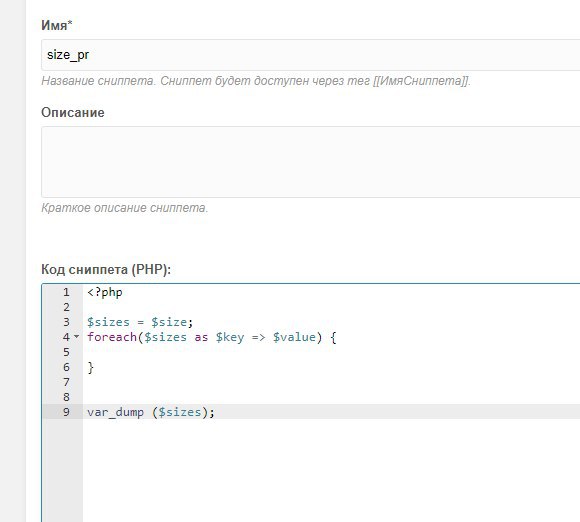Click empty editor area below the code
Viewport: 580px width, 522px height.
coord(329,470)
